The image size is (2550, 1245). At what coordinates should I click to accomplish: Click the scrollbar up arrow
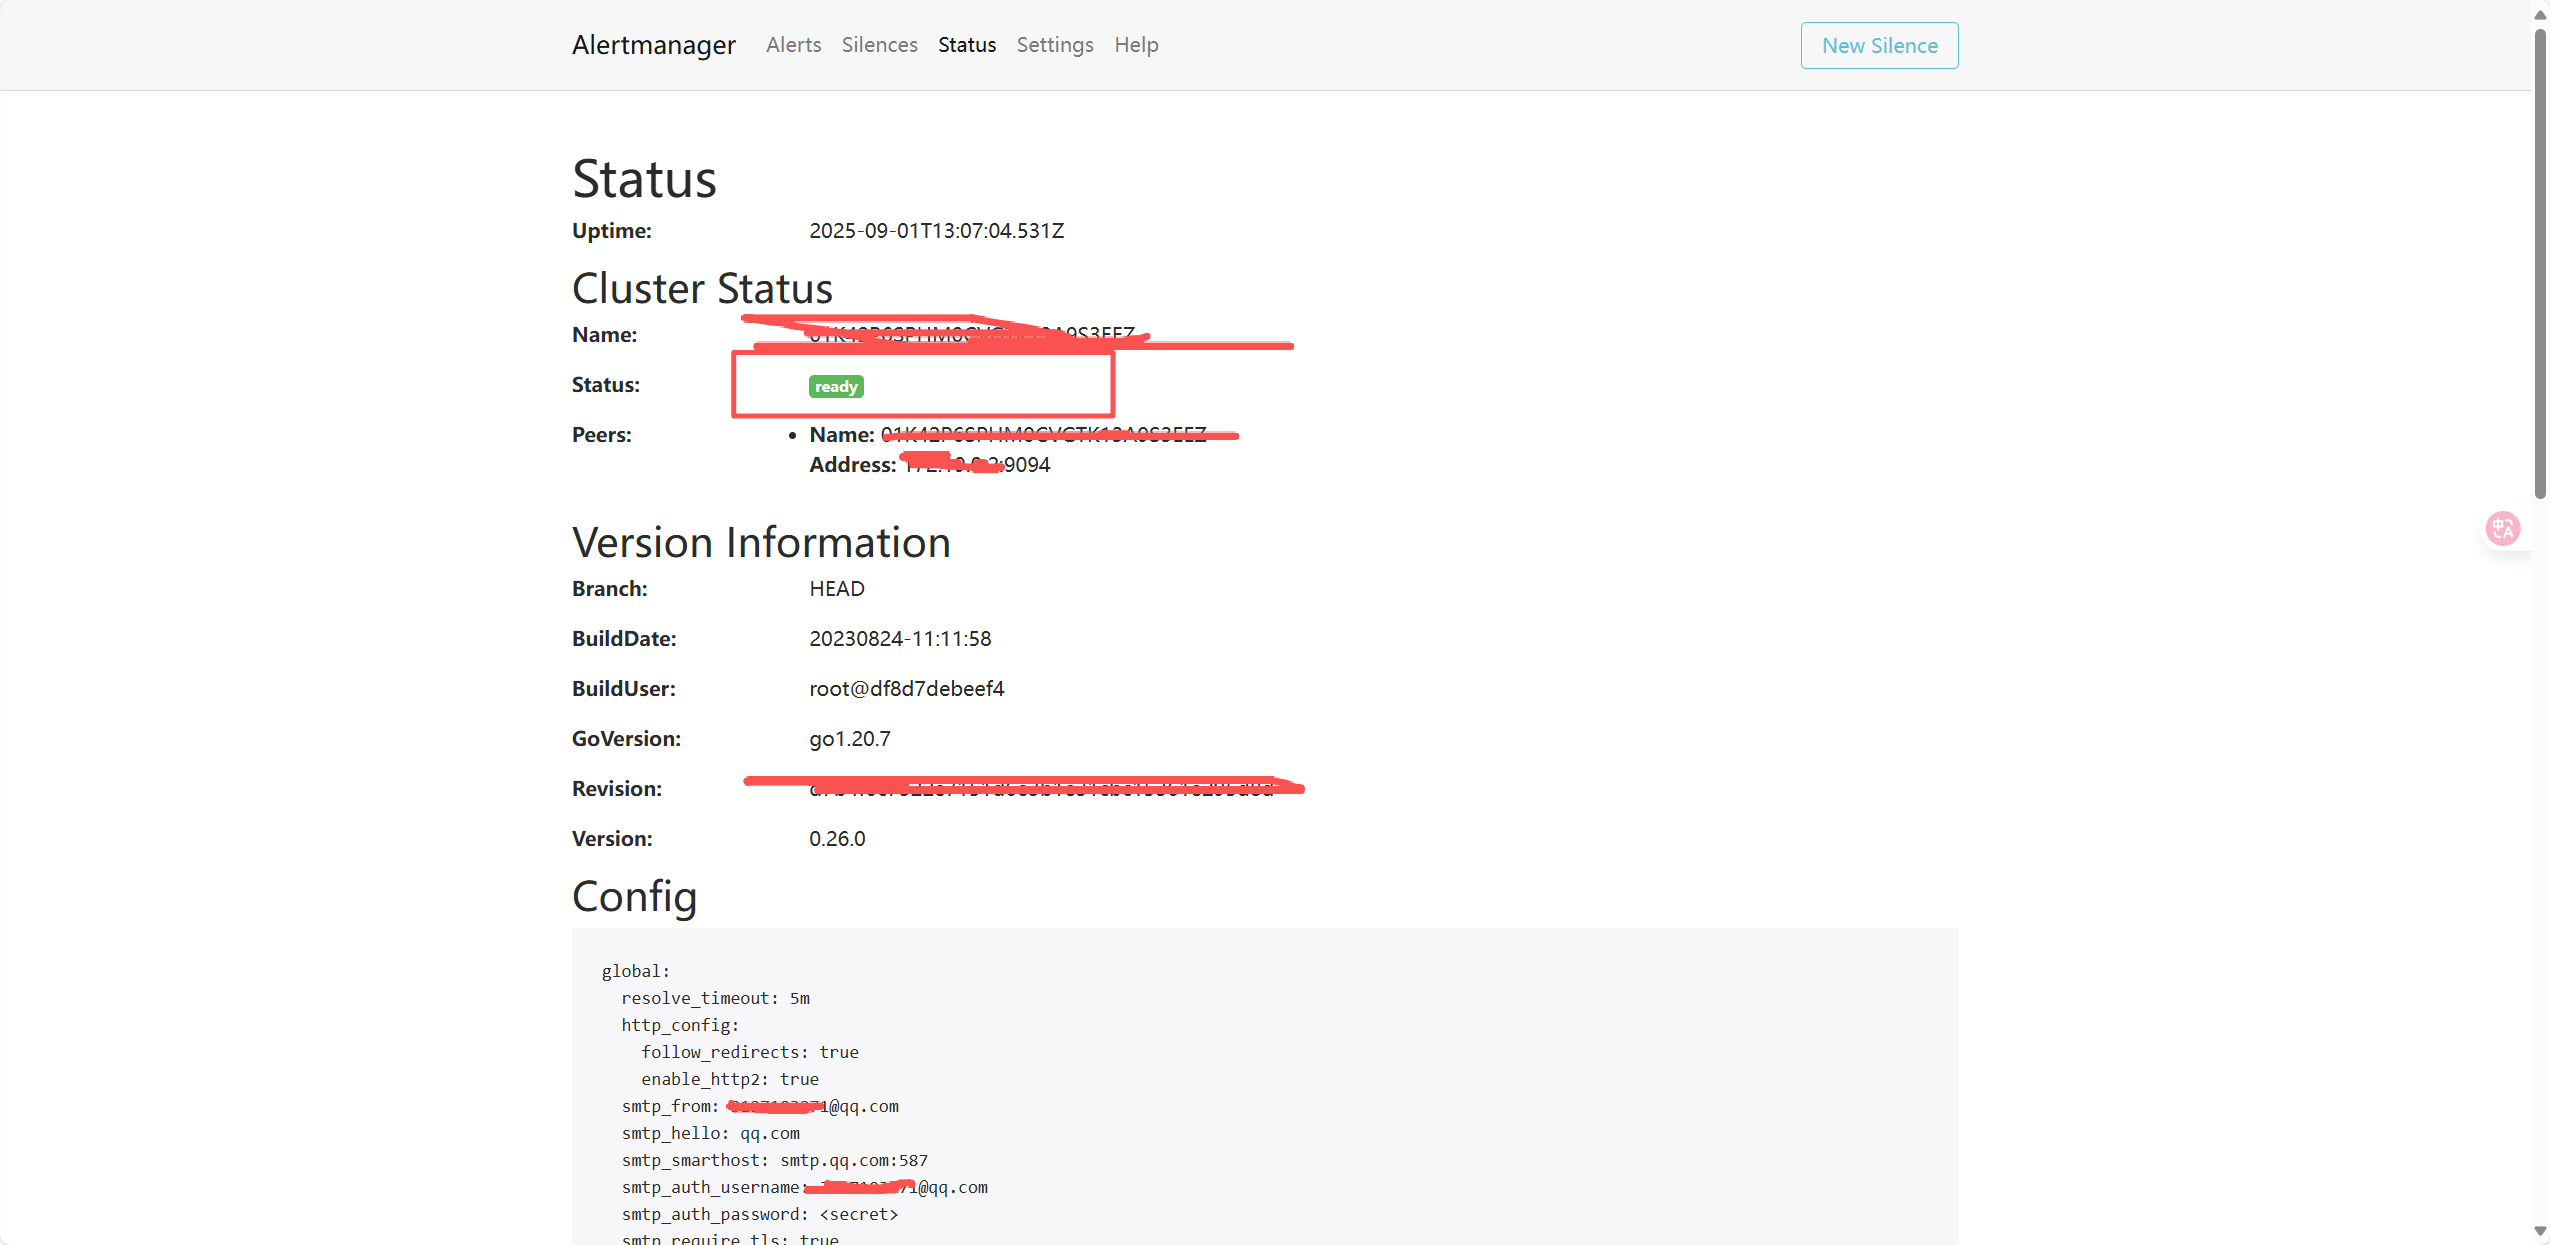2540,14
